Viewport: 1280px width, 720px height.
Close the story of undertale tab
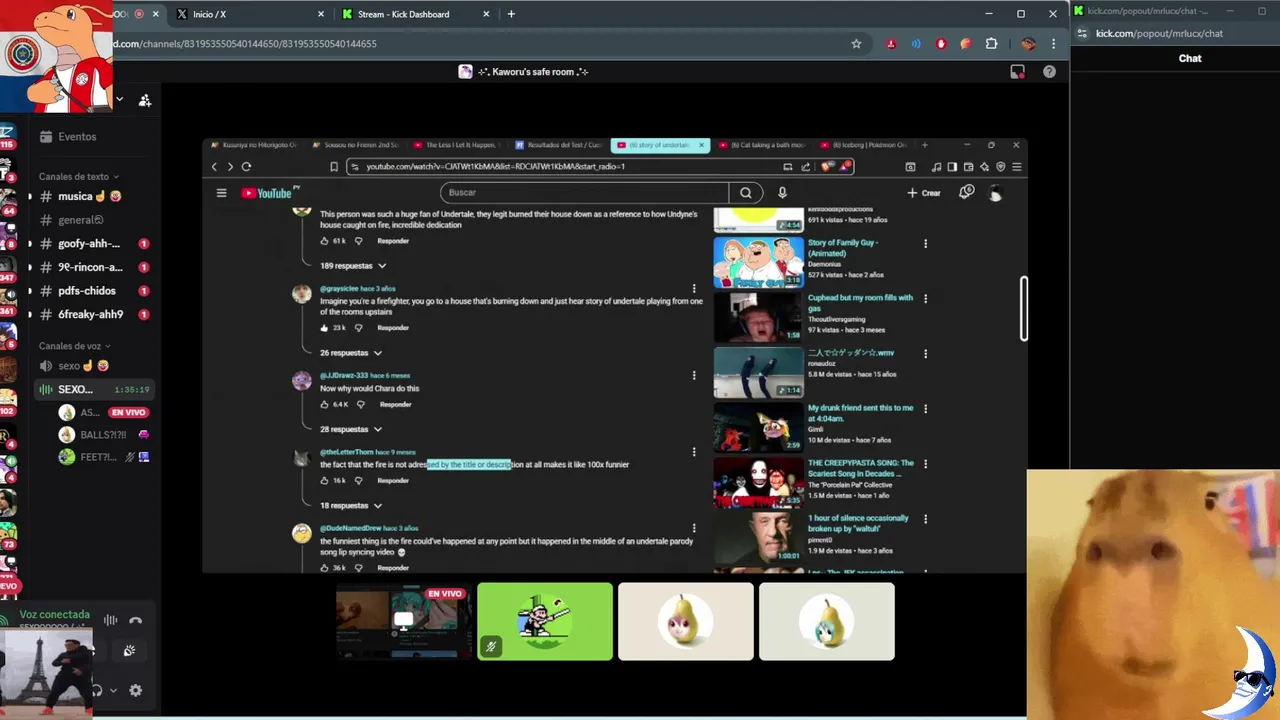click(701, 145)
